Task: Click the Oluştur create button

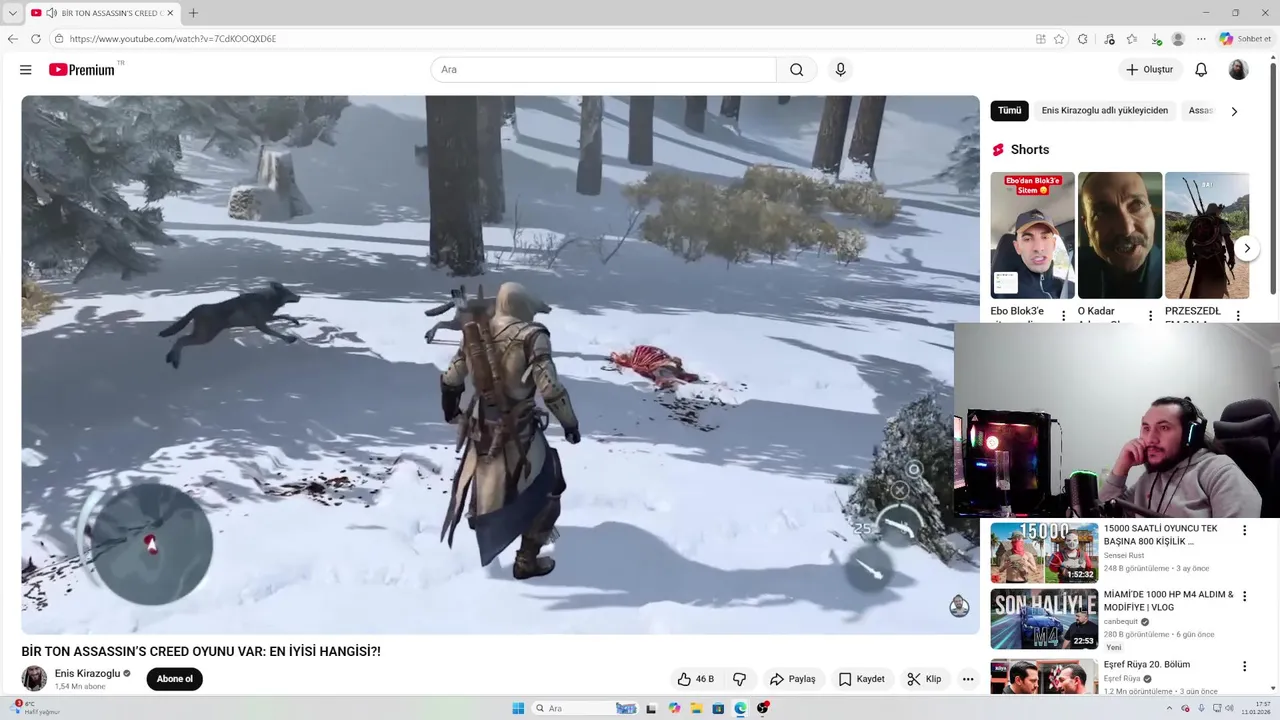Action: point(1150,70)
